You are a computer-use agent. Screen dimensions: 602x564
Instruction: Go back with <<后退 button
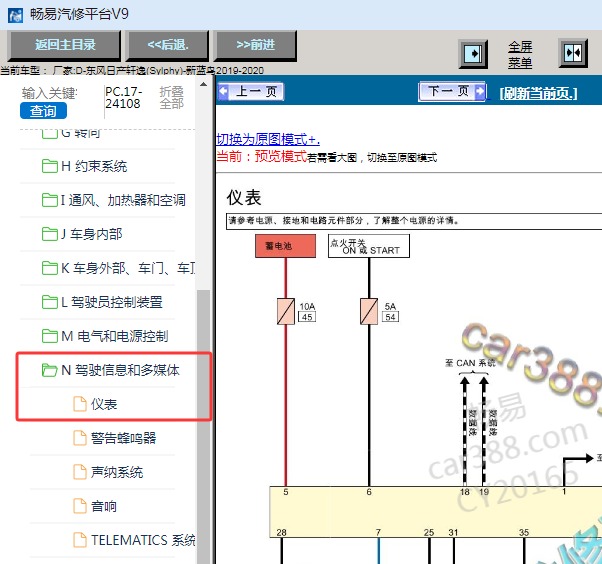click(168, 45)
